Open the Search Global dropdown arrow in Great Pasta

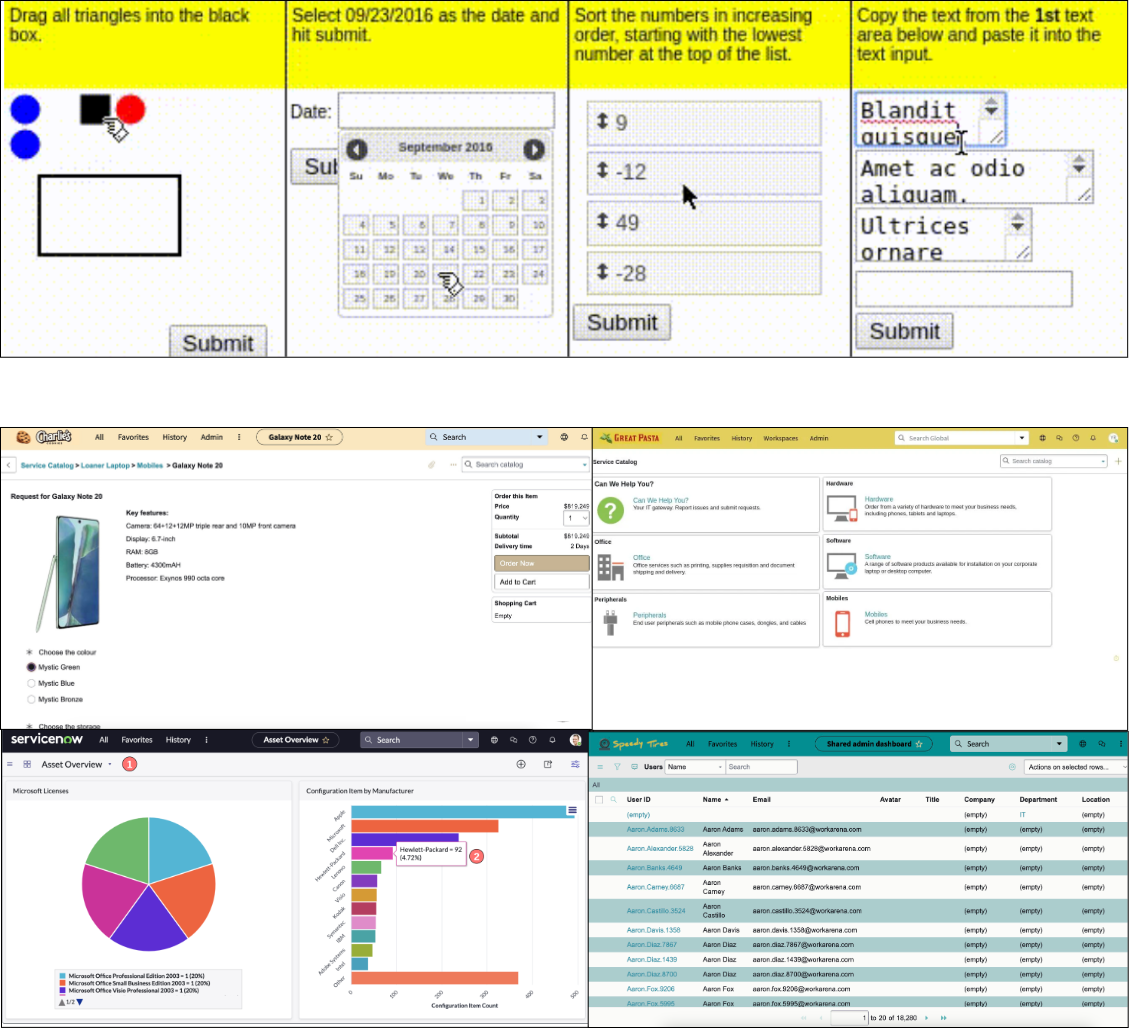coord(1022,438)
